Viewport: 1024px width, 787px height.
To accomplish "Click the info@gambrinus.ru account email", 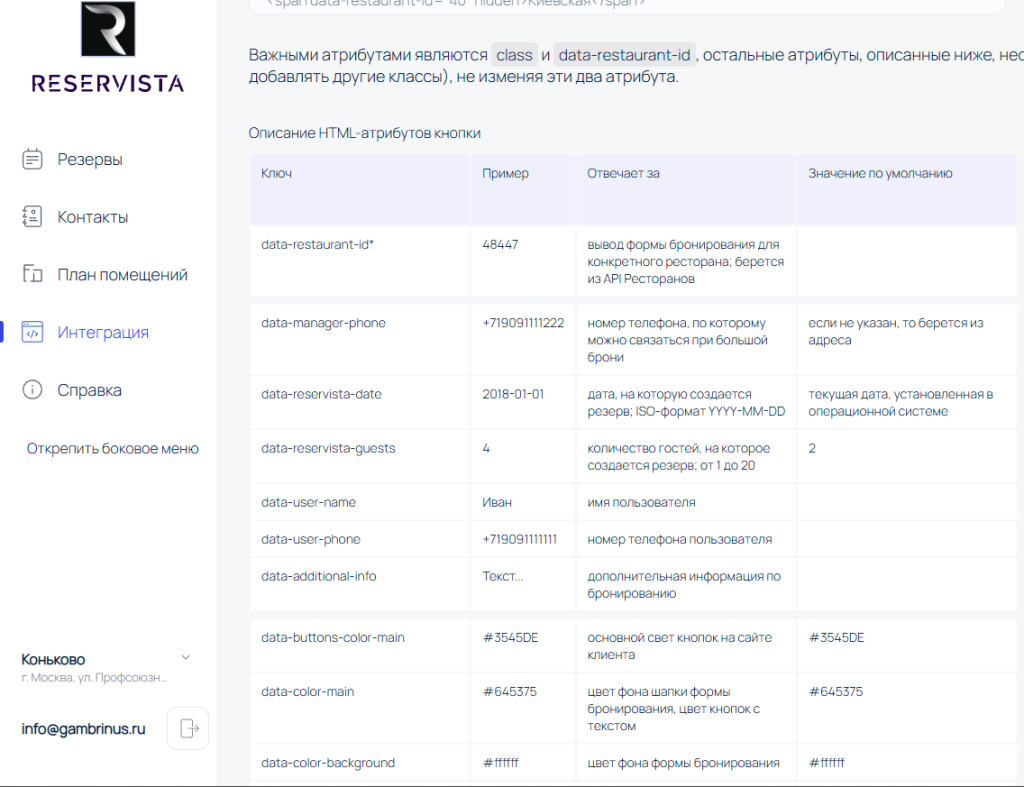I will tap(83, 729).
